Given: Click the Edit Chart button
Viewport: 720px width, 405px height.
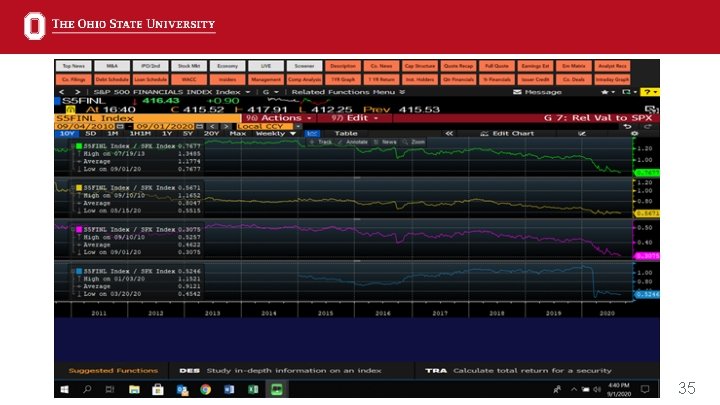Looking at the screenshot, I should (x=507, y=134).
